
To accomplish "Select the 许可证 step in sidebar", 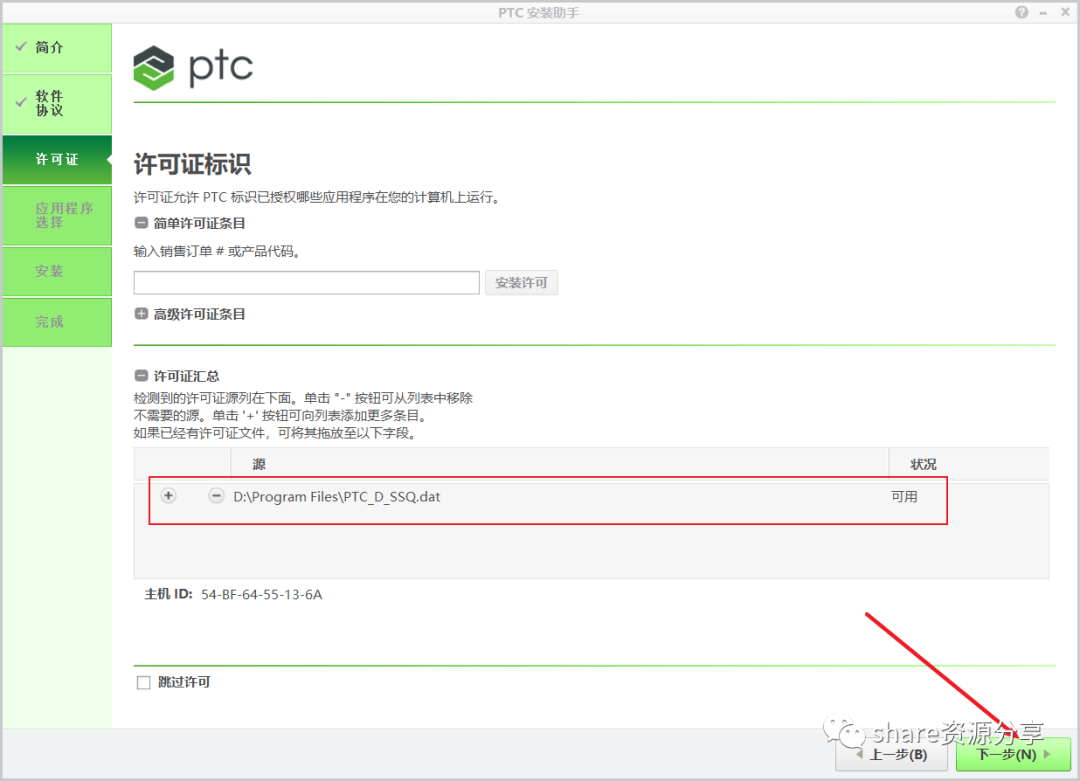I will coord(56,160).
